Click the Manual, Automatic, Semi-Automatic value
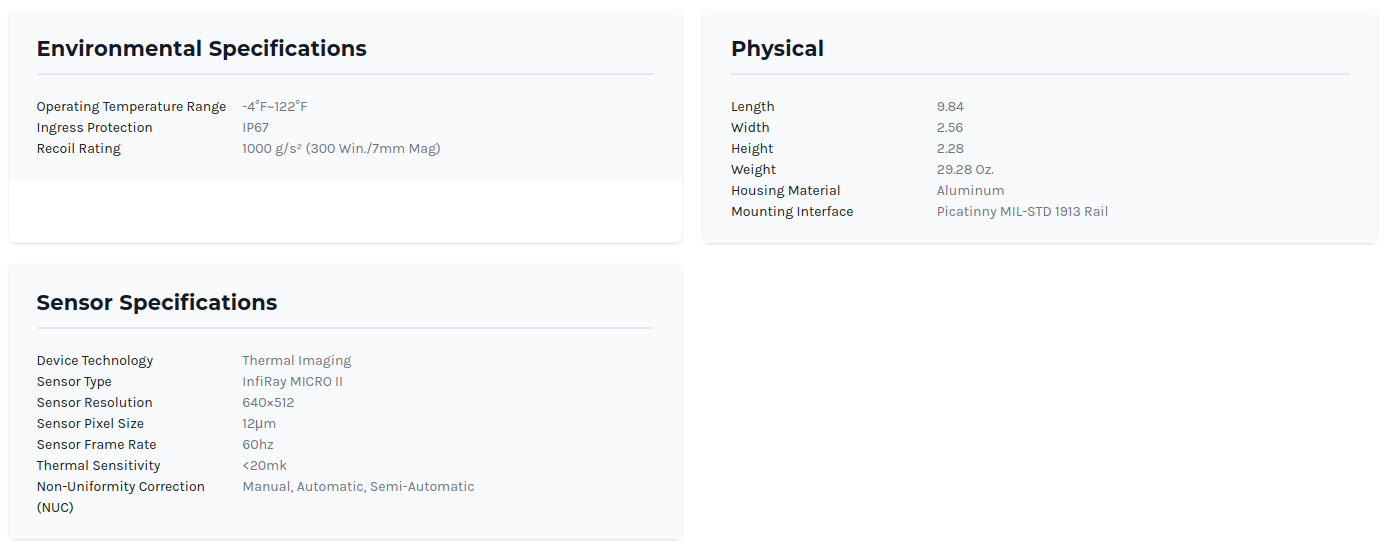The width and height of the screenshot is (1388, 547). click(358, 487)
